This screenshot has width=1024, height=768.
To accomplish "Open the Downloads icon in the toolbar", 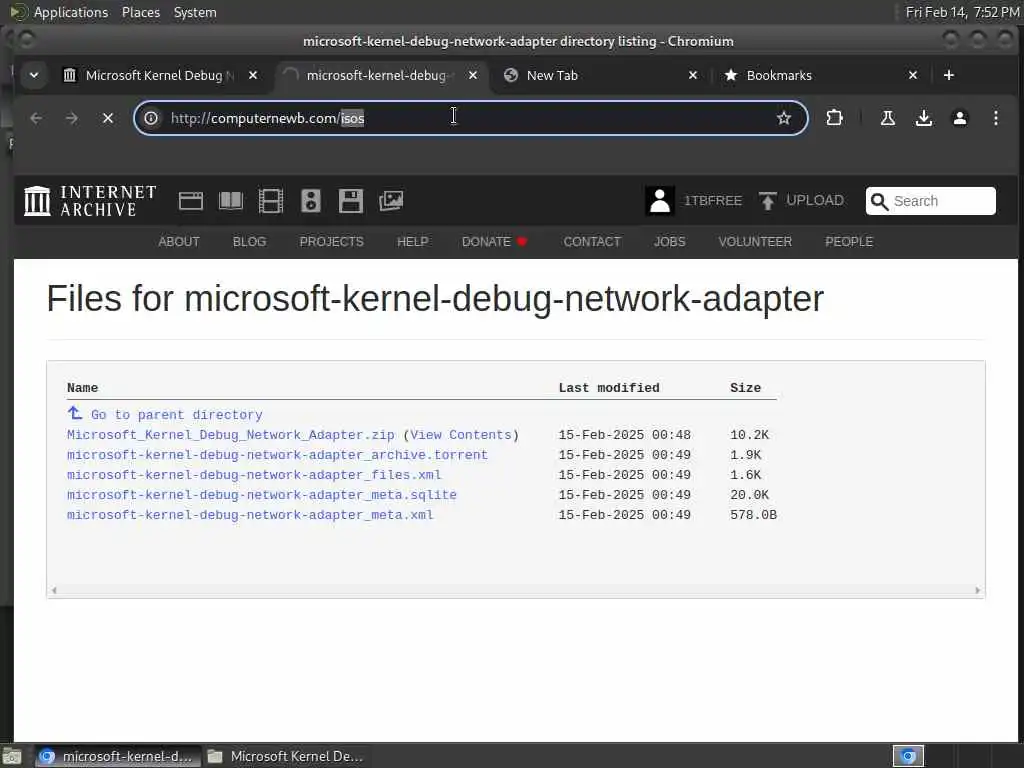I will [x=923, y=118].
